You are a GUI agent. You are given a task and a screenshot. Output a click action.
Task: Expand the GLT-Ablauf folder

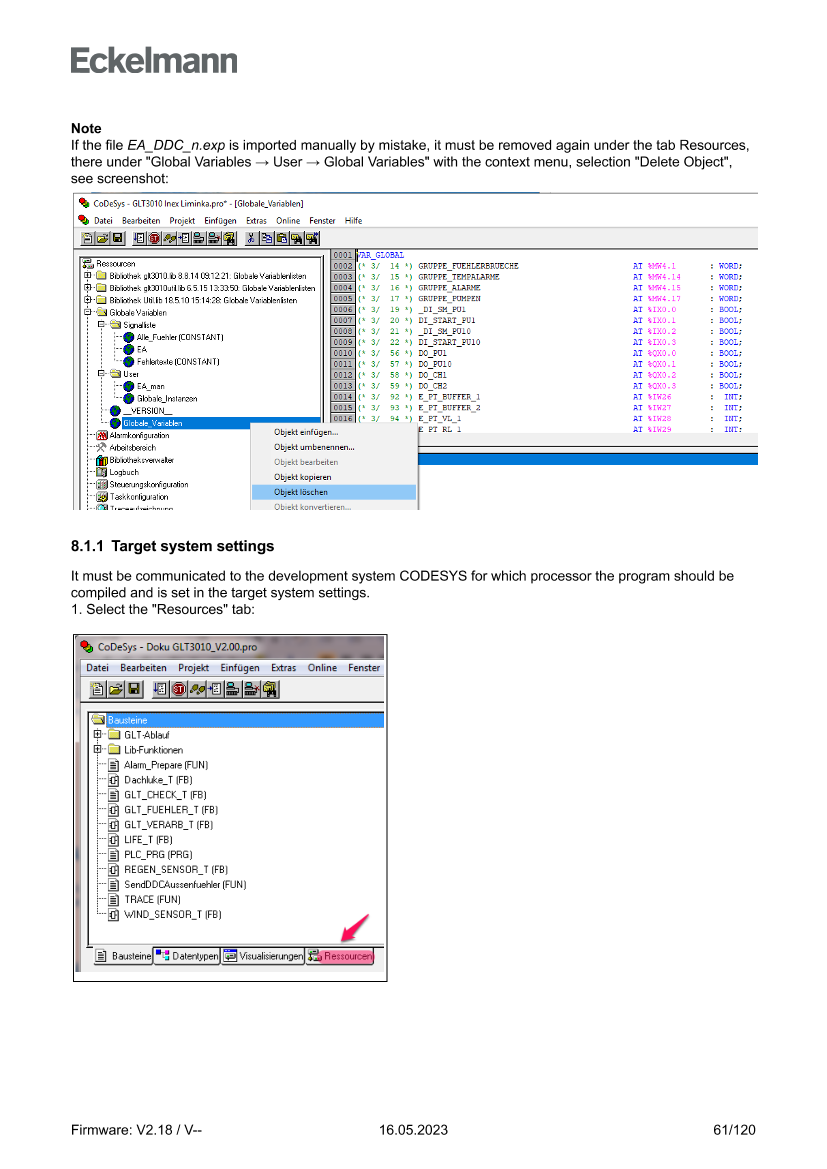coord(98,735)
